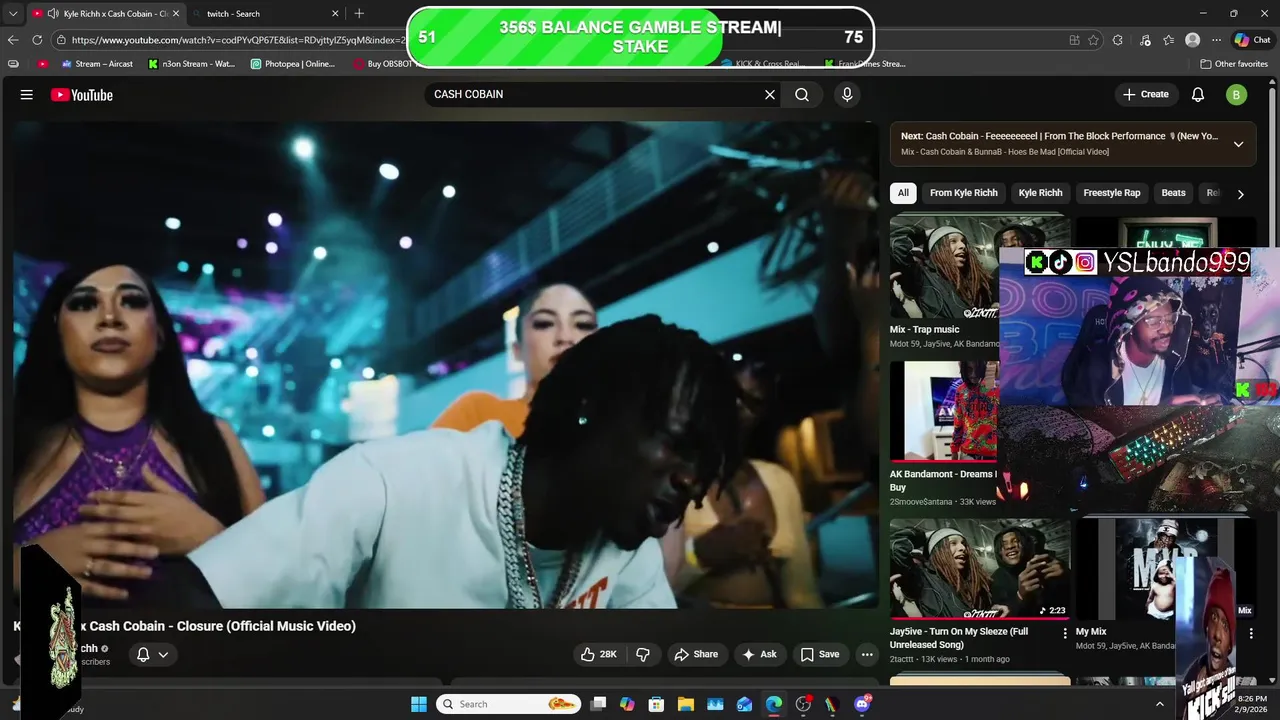Open OBS Studio from taskbar
1280x720 pixels.
tap(803, 704)
